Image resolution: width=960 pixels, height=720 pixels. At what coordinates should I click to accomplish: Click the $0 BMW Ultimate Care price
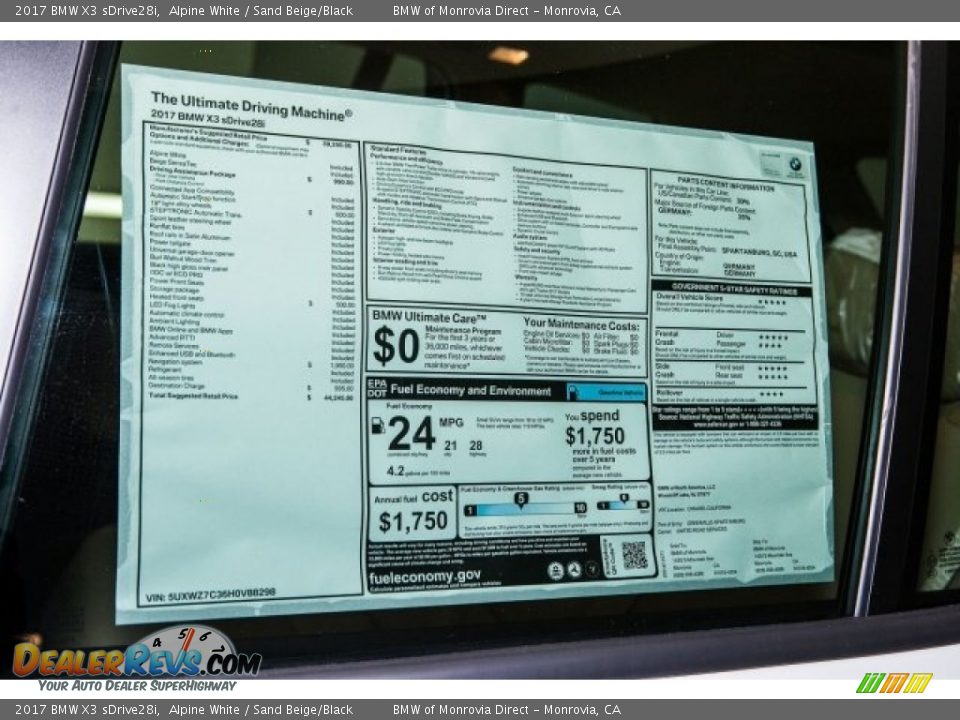point(396,345)
